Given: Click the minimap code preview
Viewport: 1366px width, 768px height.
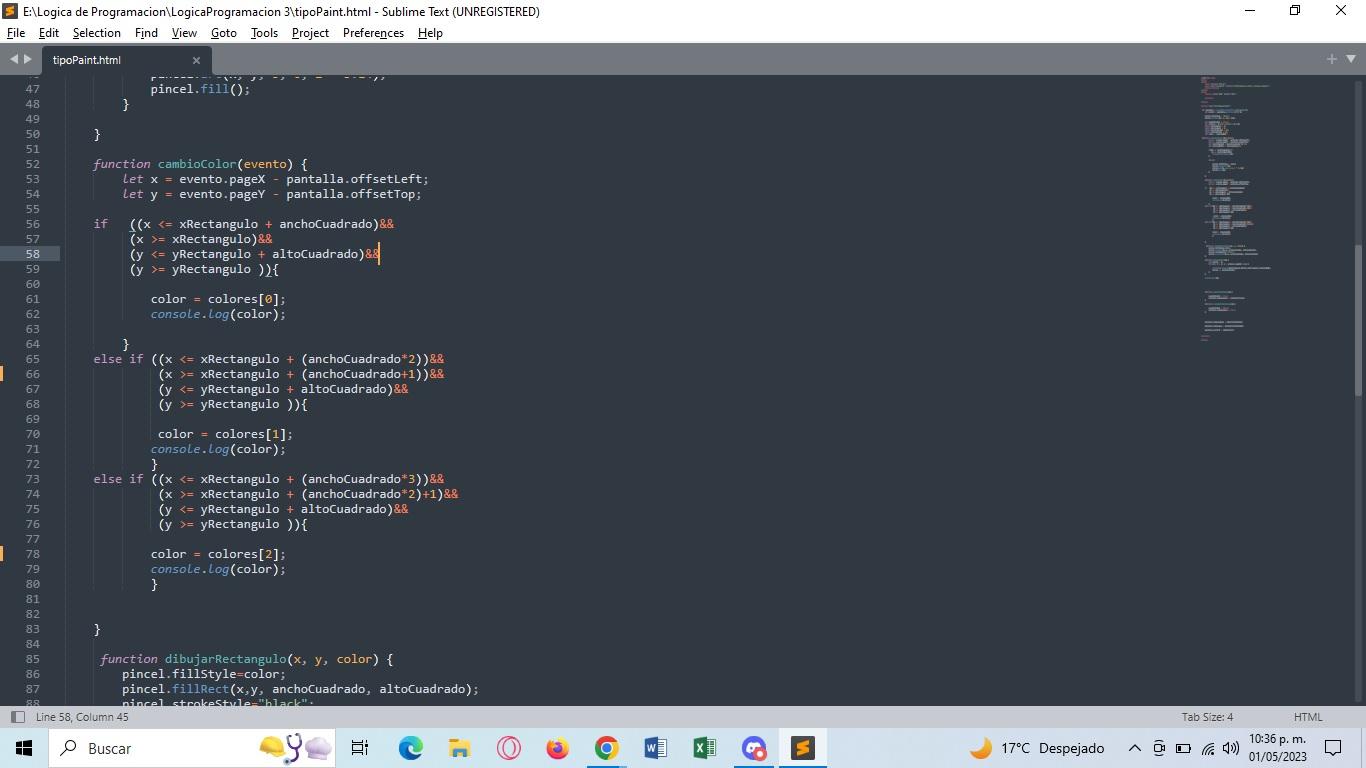Looking at the screenshot, I should pos(1235,208).
